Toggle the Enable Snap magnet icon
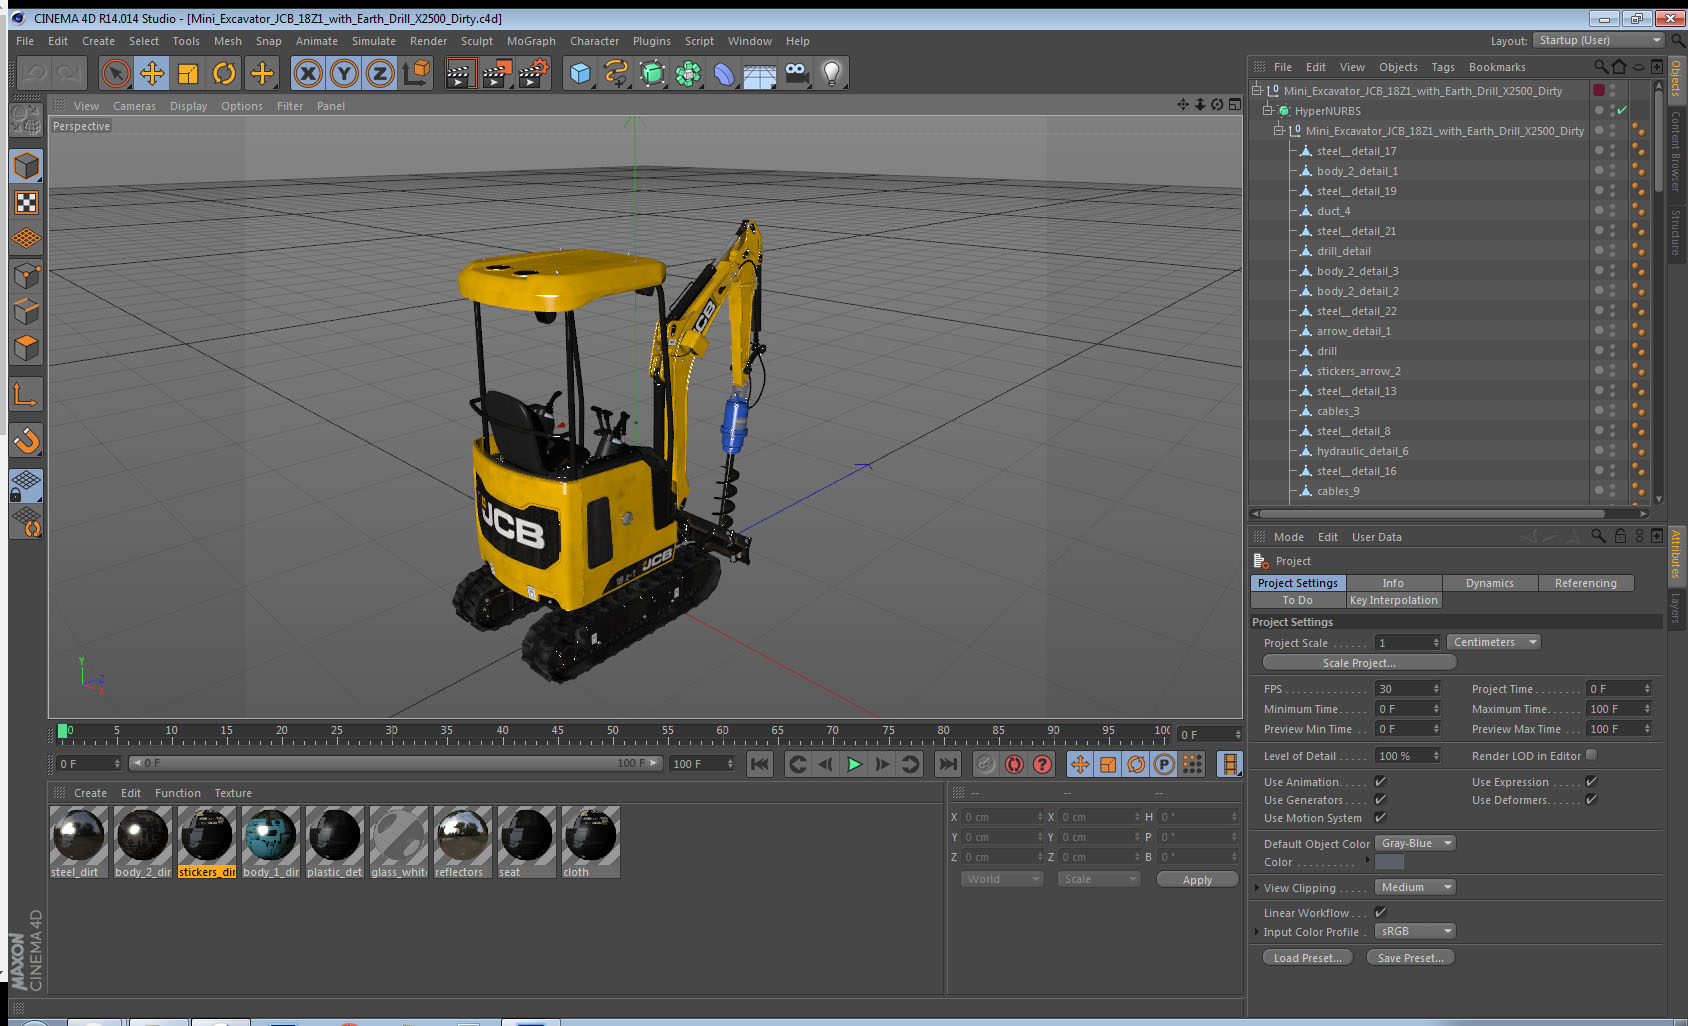The image size is (1688, 1026). pos(26,440)
